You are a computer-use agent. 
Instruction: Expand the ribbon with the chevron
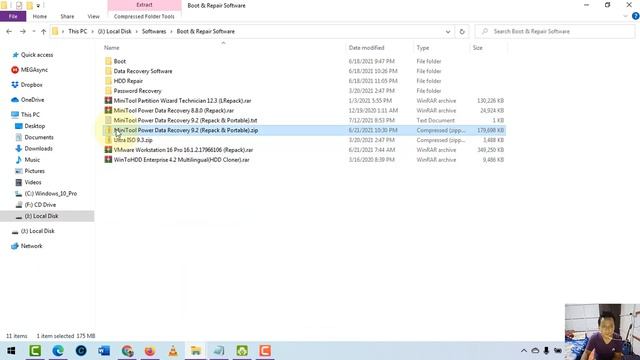tap(625, 16)
